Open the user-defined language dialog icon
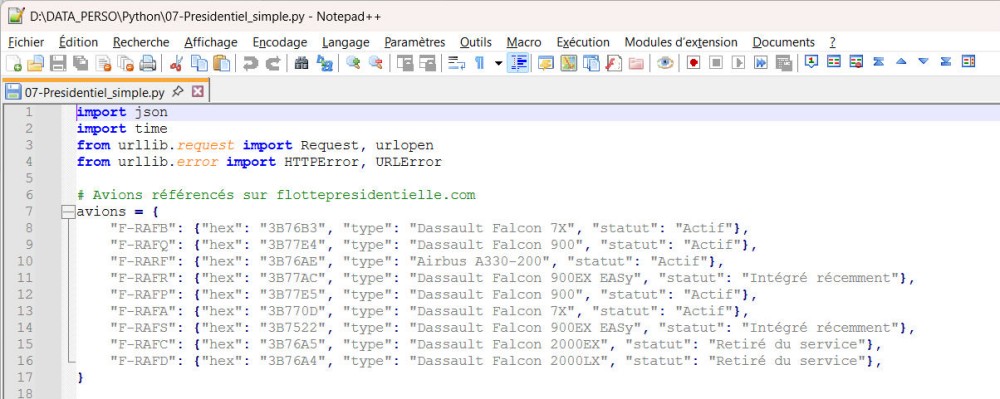Viewport: 1000px width, 399px height. click(545, 62)
